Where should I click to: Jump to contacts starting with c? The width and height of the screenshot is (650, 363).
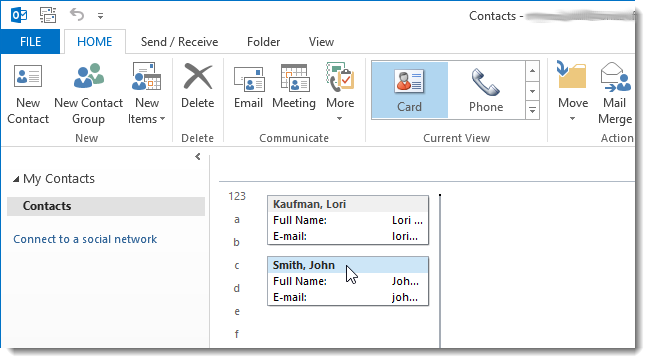[x=237, y=265]
